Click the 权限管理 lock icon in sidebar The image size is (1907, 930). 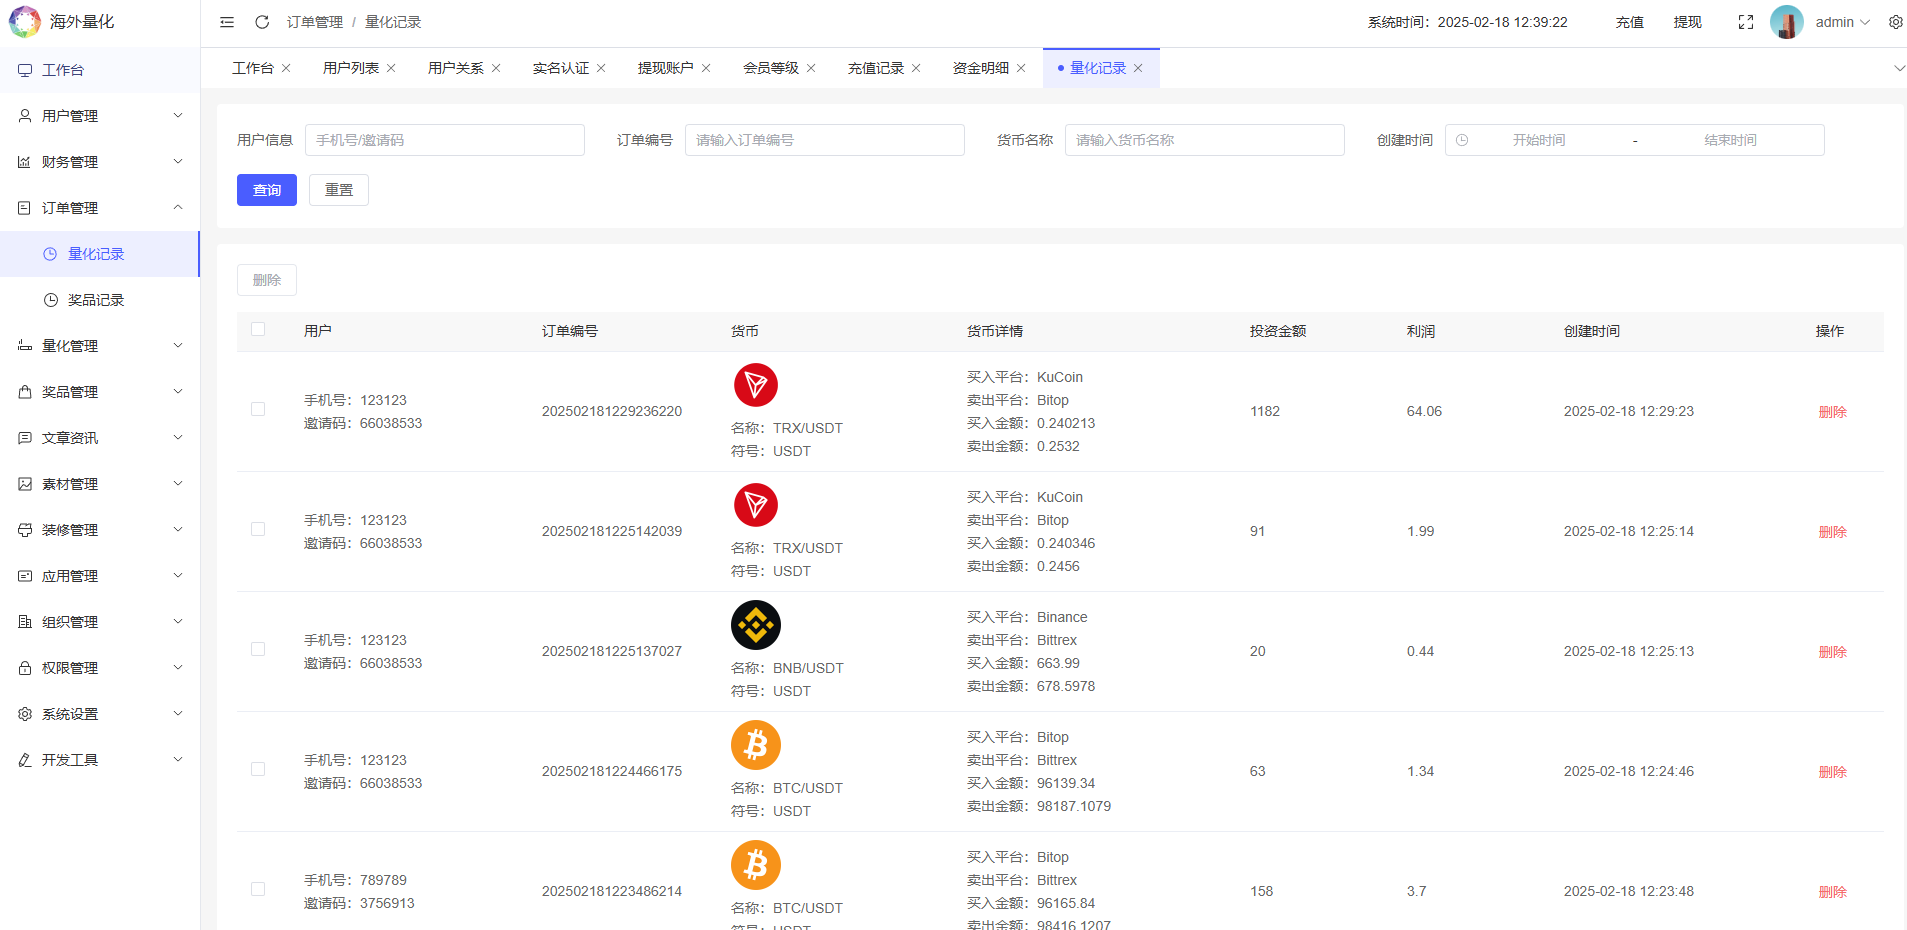tap(25, 667)
